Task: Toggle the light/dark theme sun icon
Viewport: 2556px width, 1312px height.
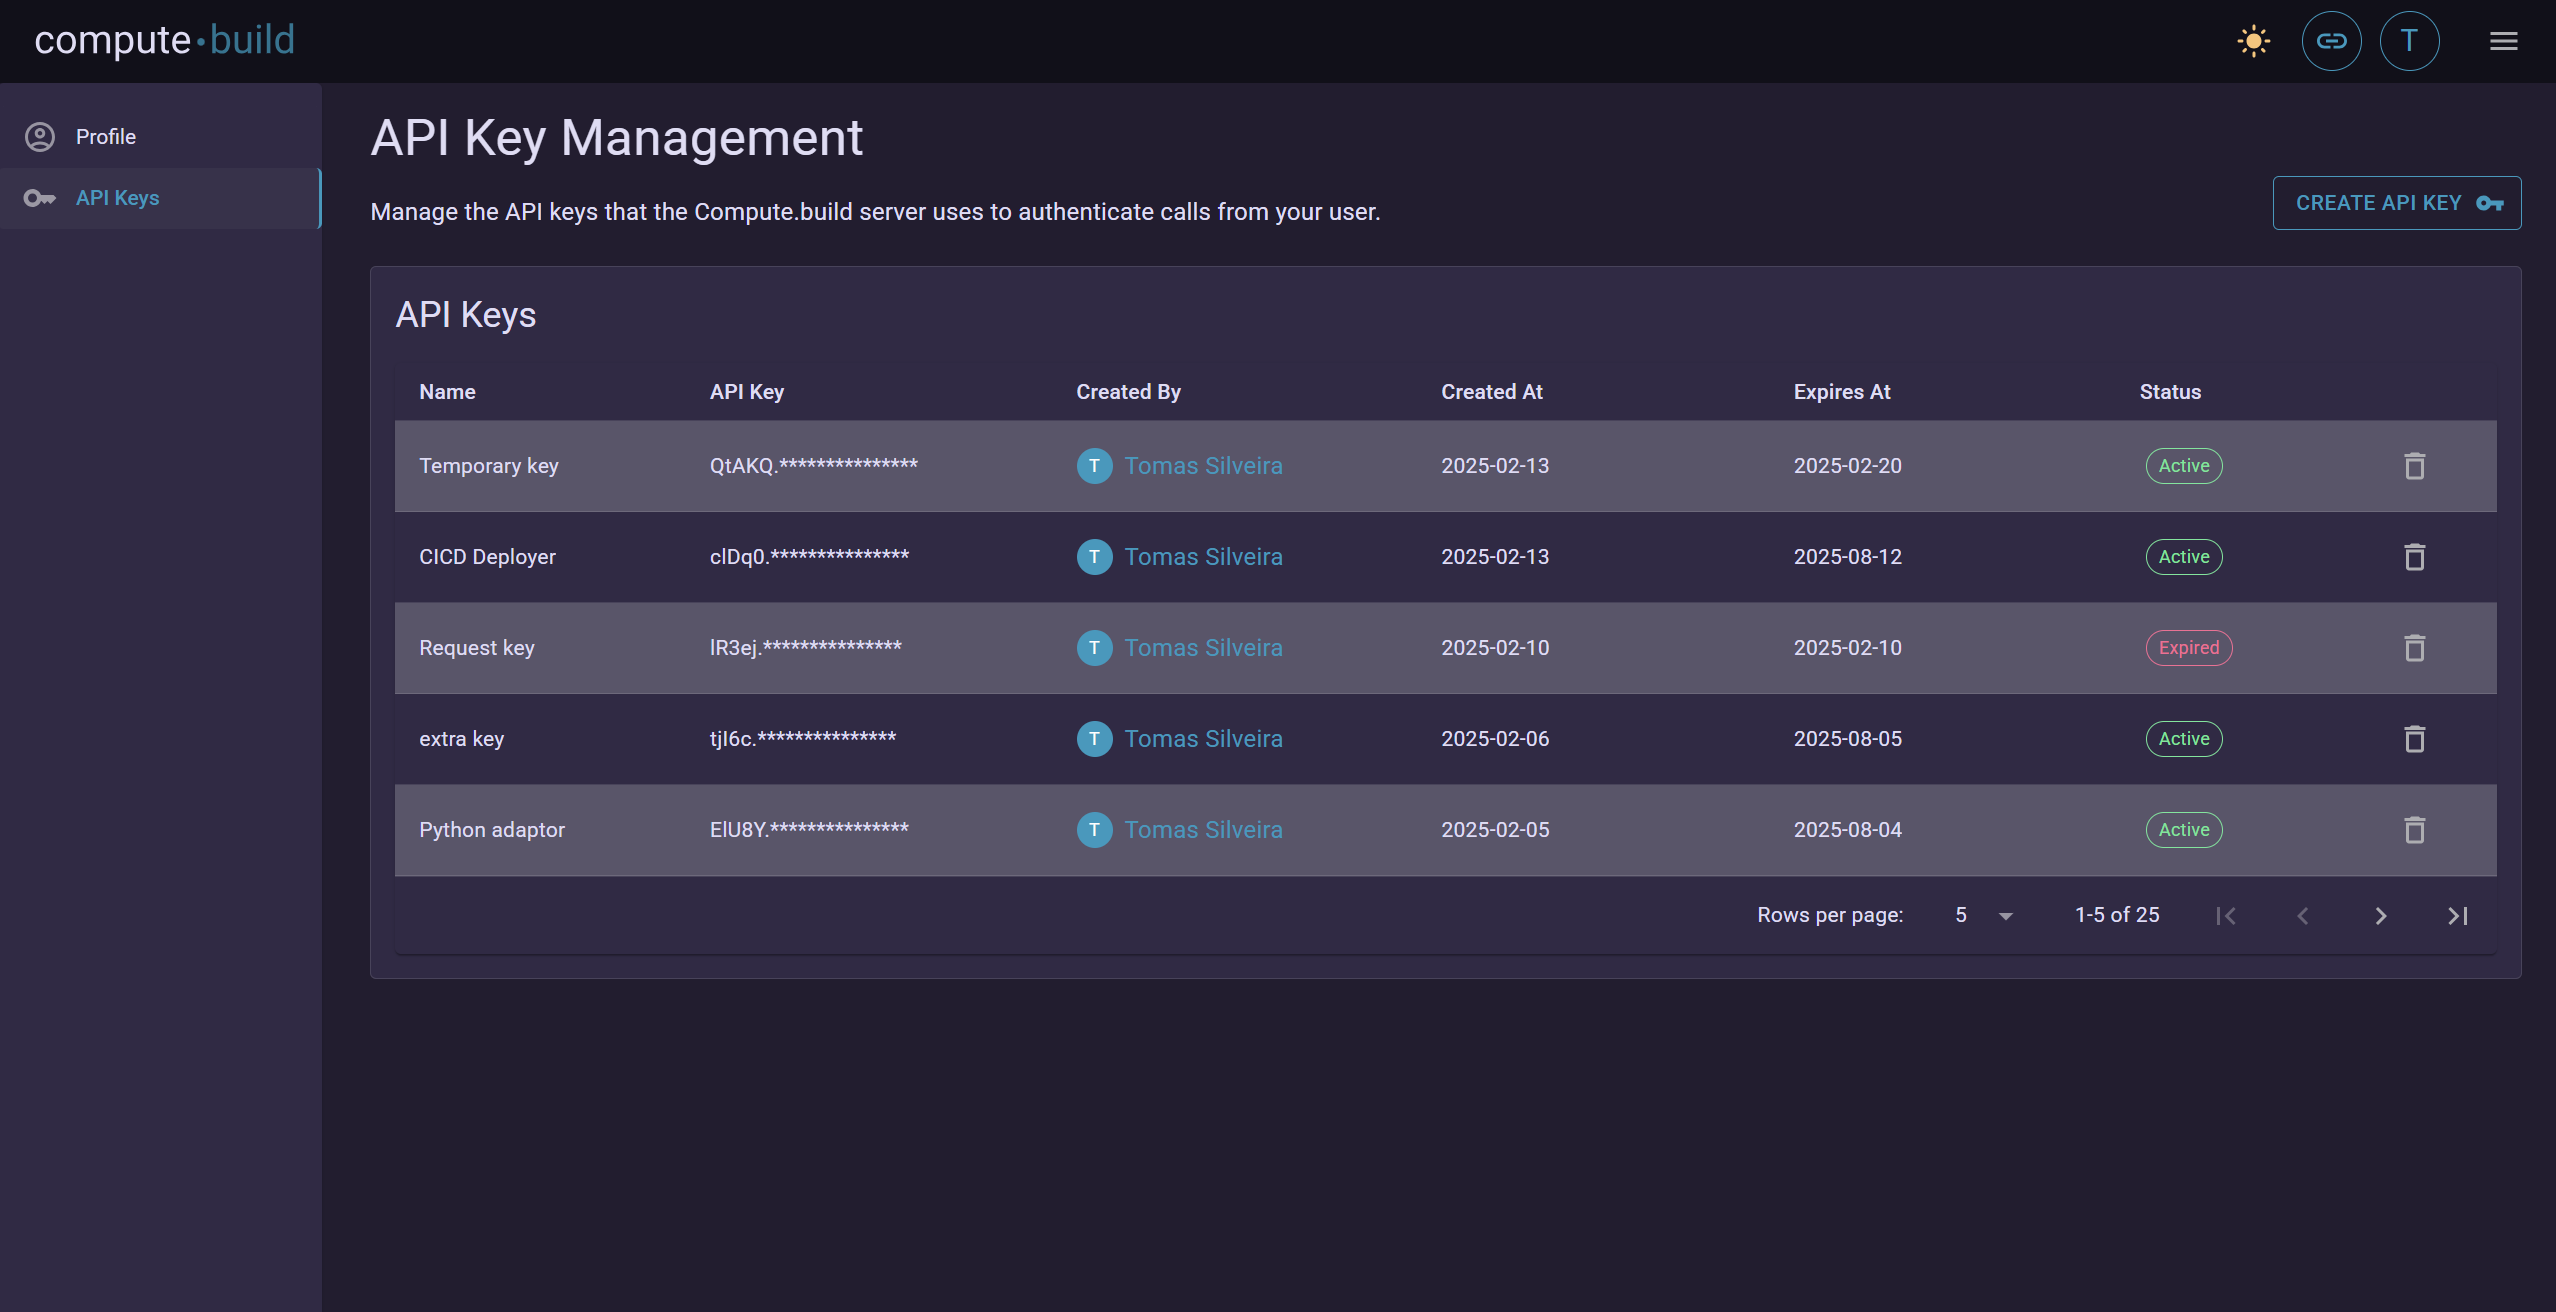Action: (2254, 40)
